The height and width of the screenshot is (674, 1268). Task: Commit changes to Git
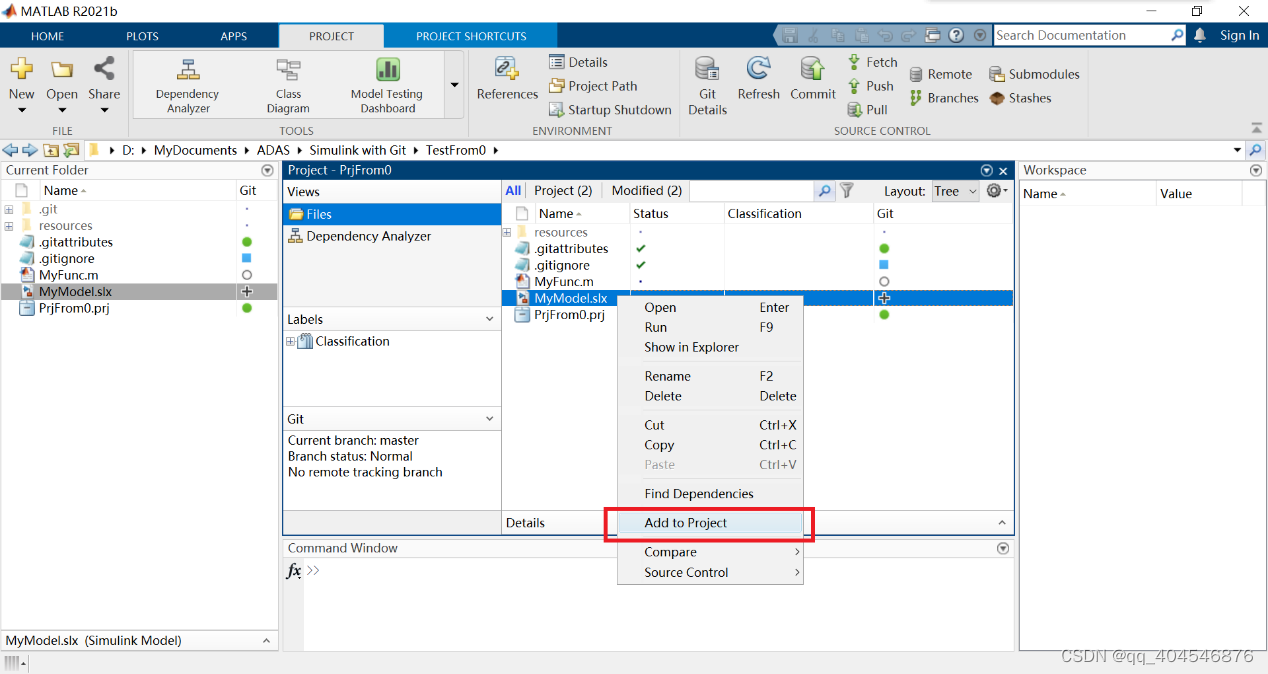(x=812, y=78)
